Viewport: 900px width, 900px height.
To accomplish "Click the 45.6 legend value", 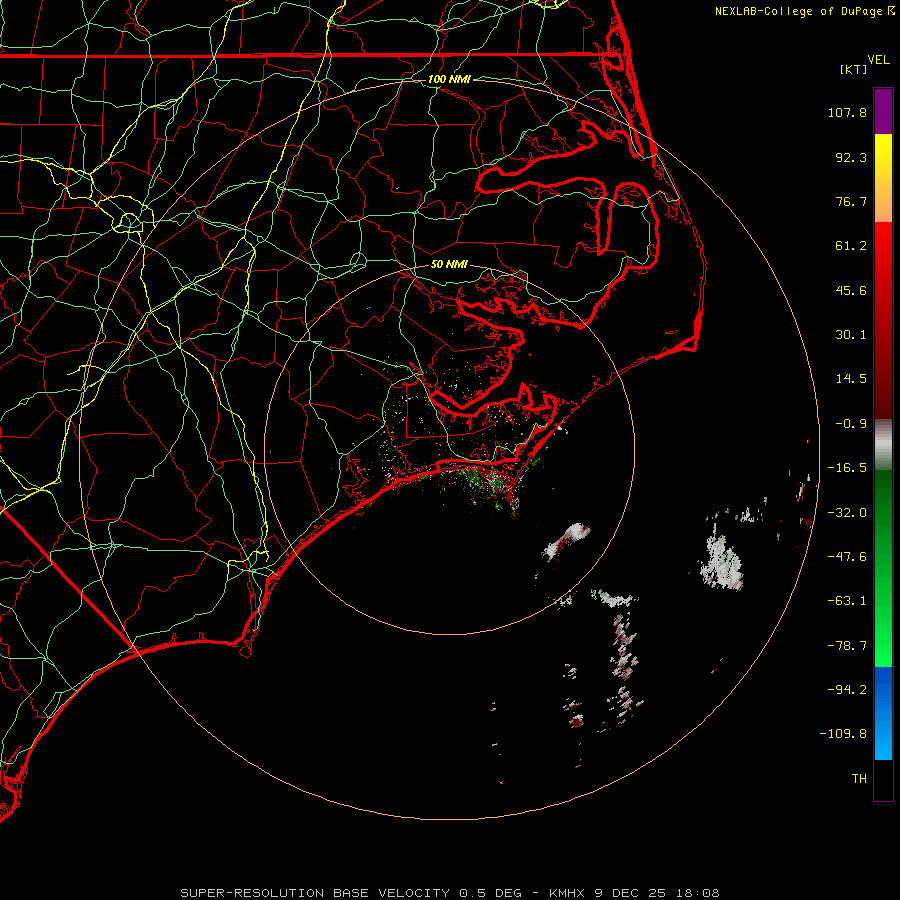I will [x=851, y=290].
